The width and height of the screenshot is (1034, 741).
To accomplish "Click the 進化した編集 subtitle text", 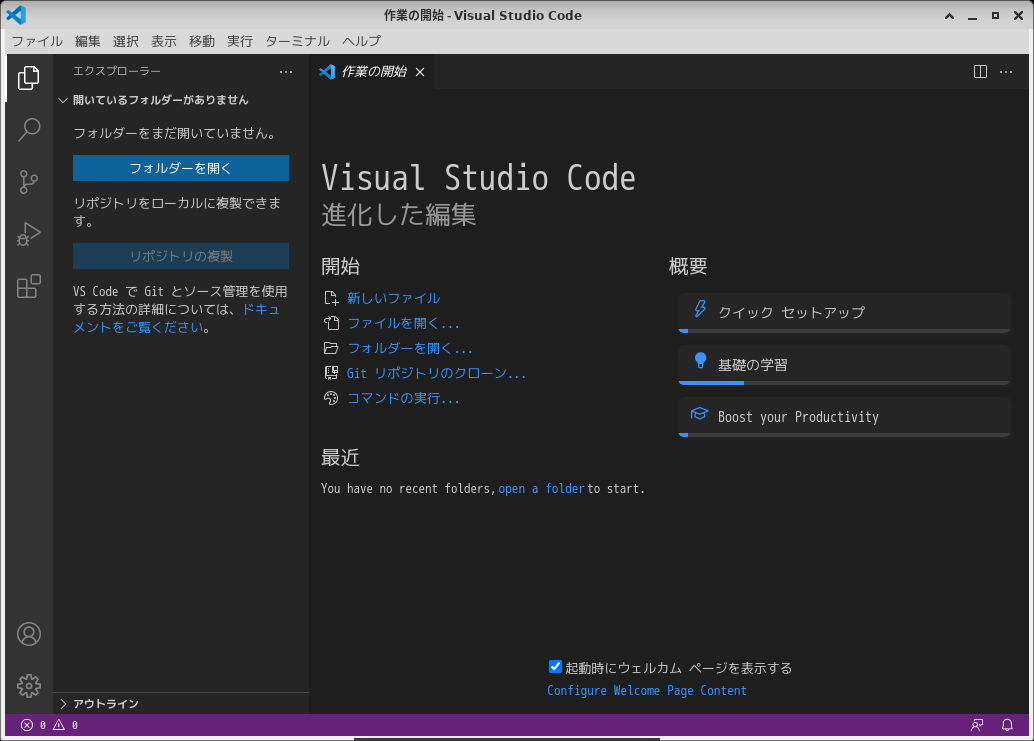I will [398, 215].
